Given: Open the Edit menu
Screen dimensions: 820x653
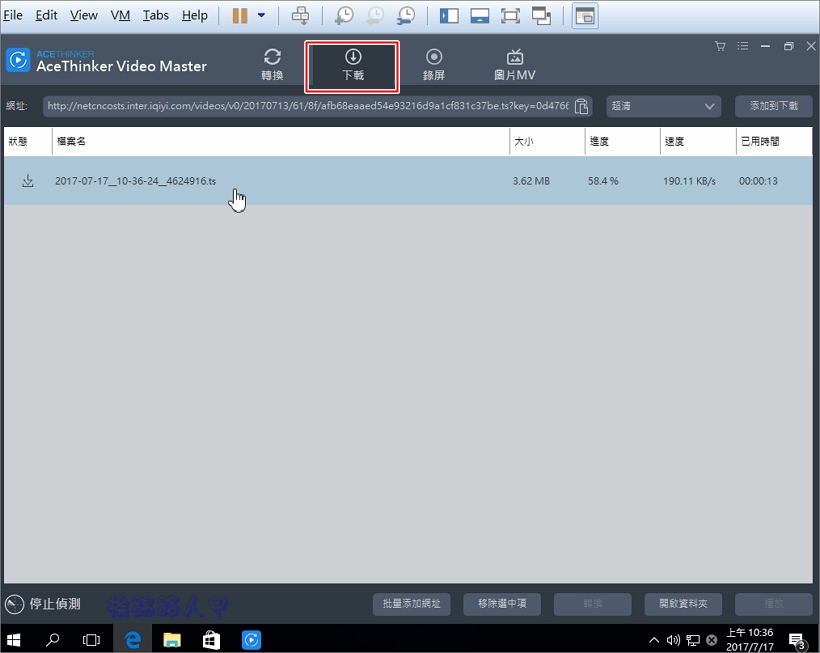Looking at the screenshot, I should [x=46, y=15].
